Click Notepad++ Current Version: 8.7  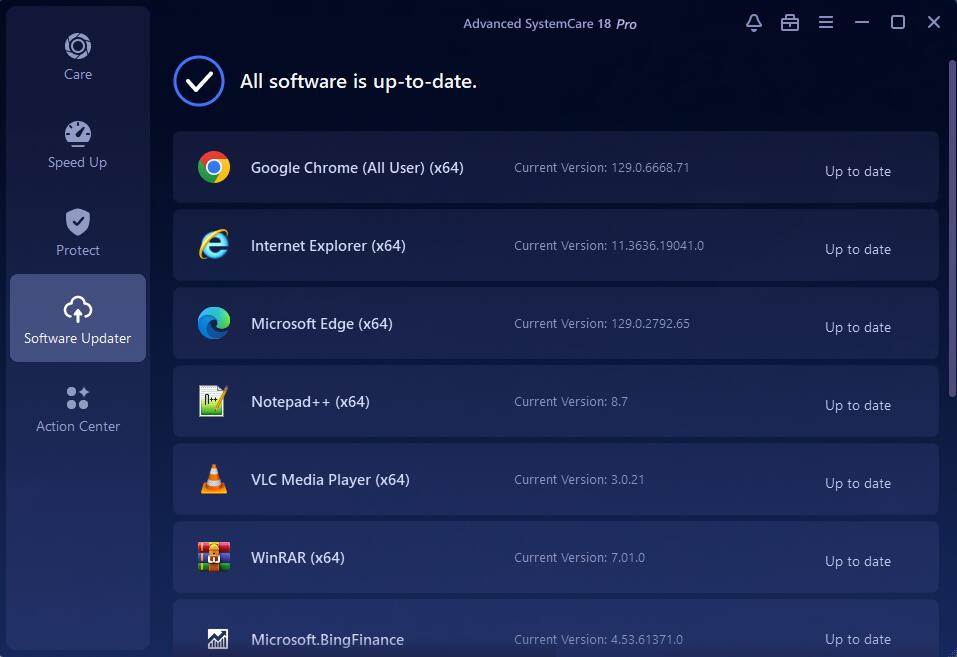tap(571, 402)
